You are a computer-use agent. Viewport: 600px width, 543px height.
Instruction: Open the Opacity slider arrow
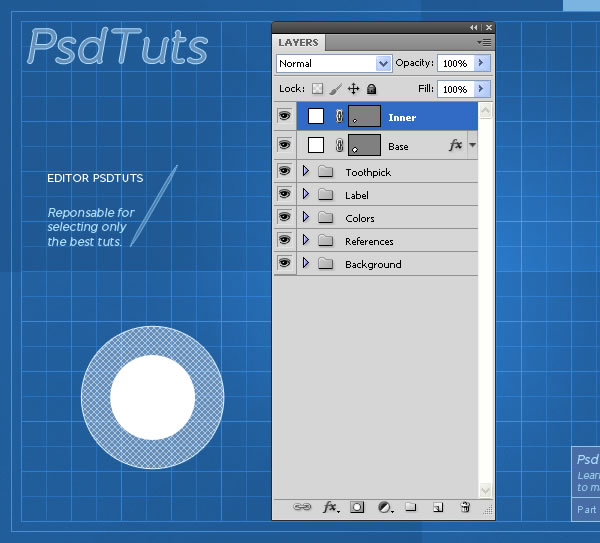pos(482,62)
